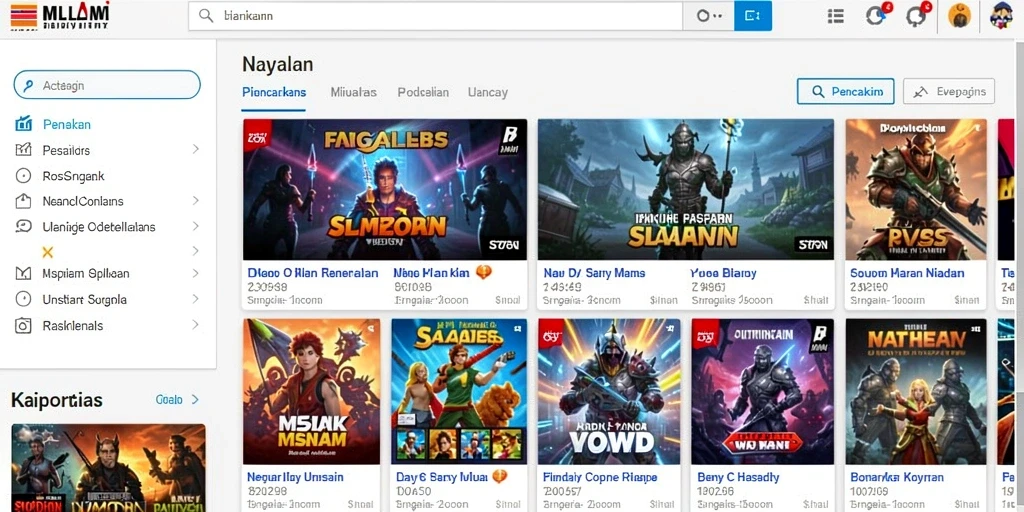
Task: Open the 'Yoea Blaroy' title
Action: click(723, 273)
